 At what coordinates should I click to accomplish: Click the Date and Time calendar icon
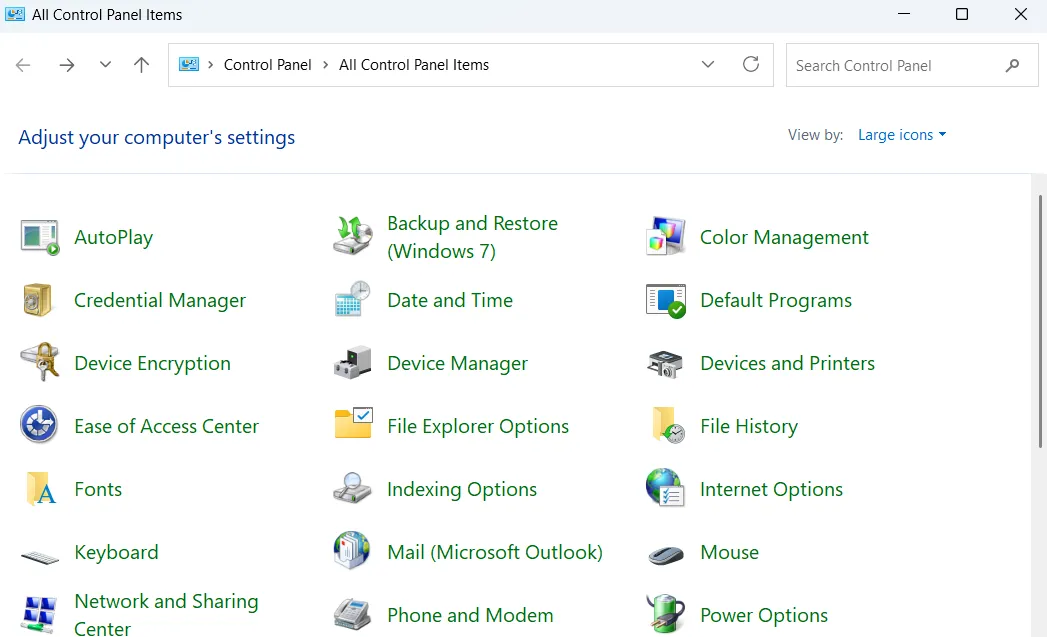click(352, 300)
